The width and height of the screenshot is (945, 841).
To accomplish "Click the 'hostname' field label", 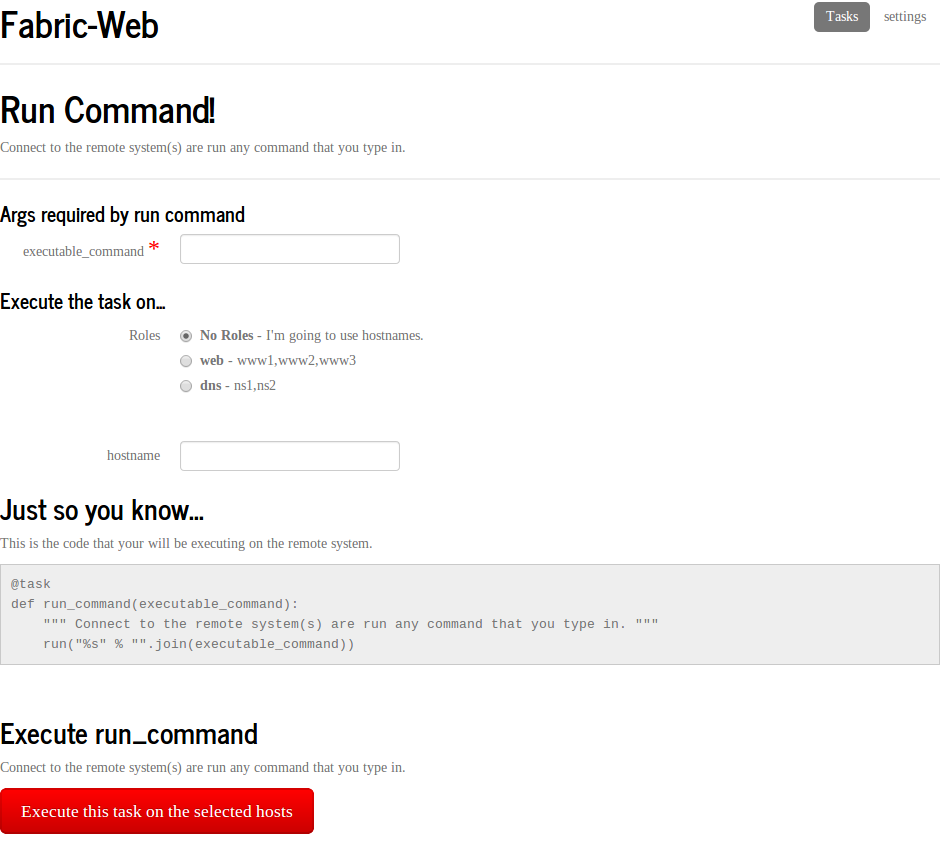I will pyautogui.click(x=133, y=456).
